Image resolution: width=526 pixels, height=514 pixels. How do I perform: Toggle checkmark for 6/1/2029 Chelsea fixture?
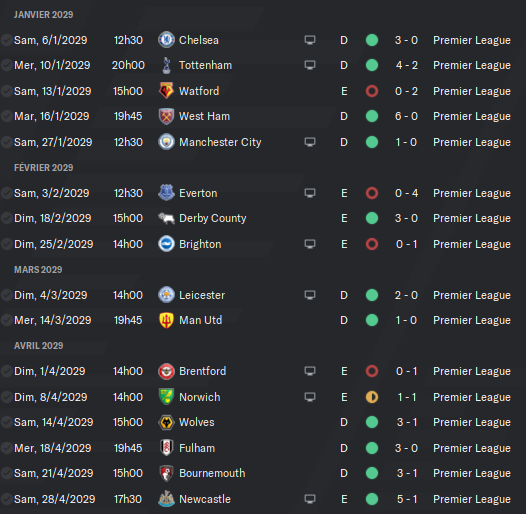tap(6, 40)
